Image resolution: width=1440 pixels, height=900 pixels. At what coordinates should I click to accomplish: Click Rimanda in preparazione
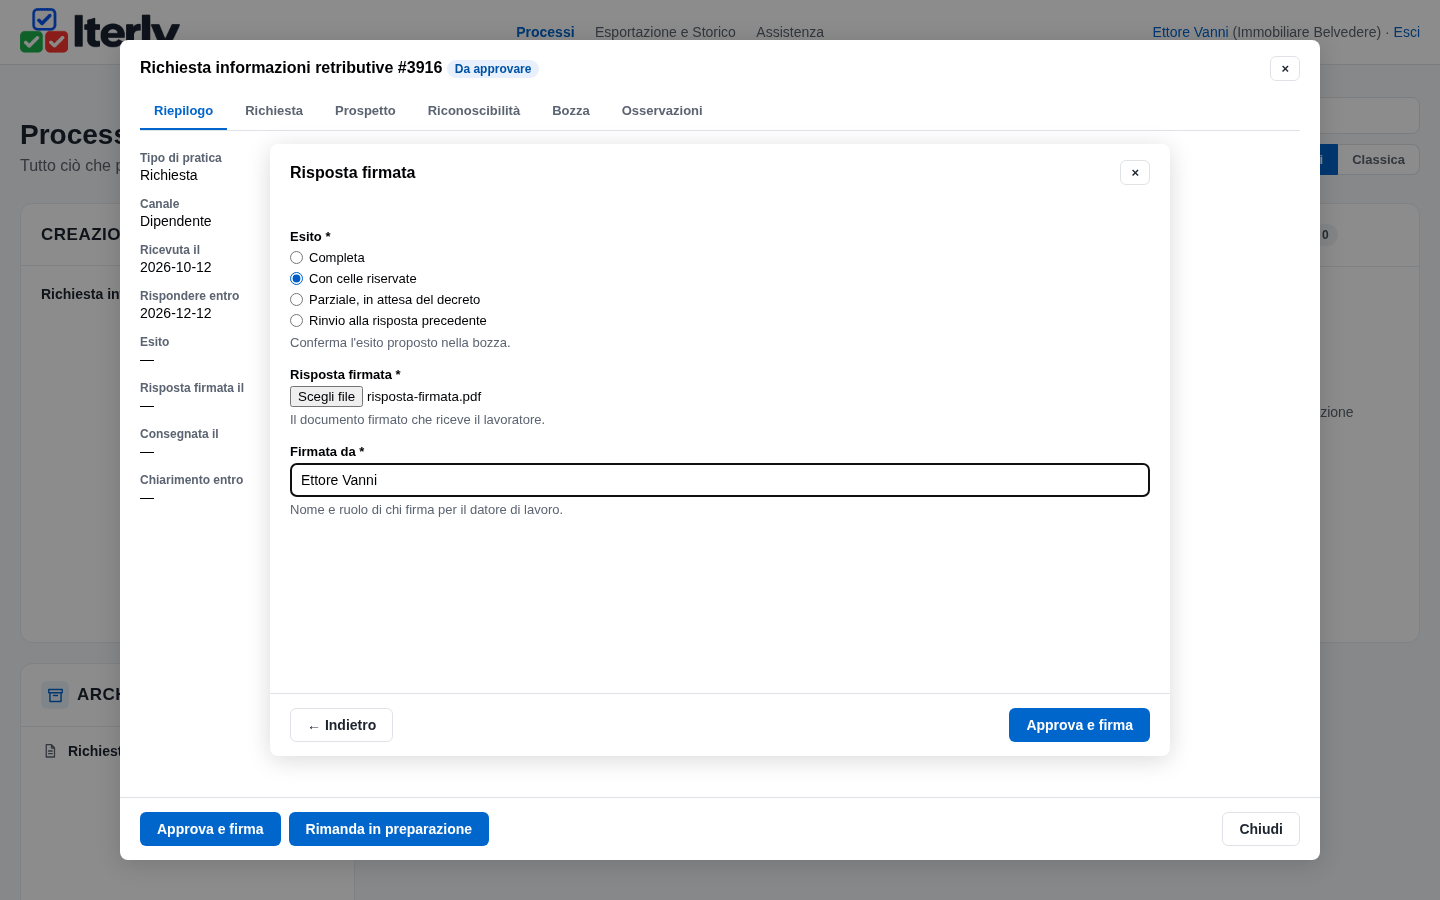389,829
